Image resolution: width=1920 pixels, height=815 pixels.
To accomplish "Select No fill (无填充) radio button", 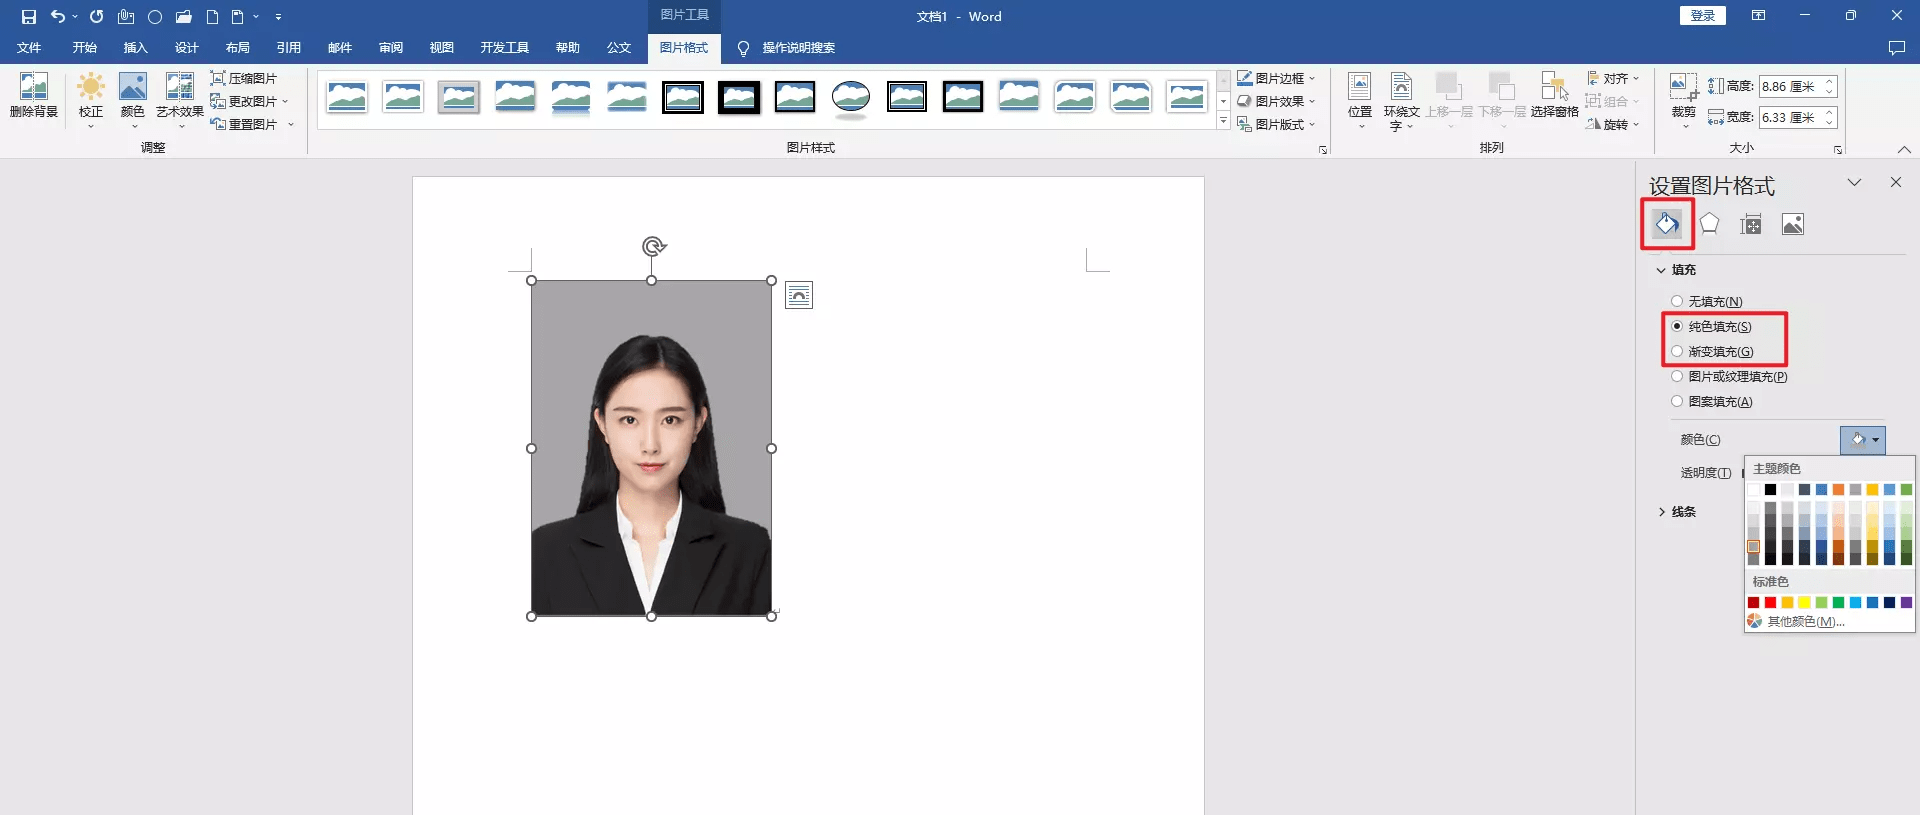I will click(x=1677, y=301).
